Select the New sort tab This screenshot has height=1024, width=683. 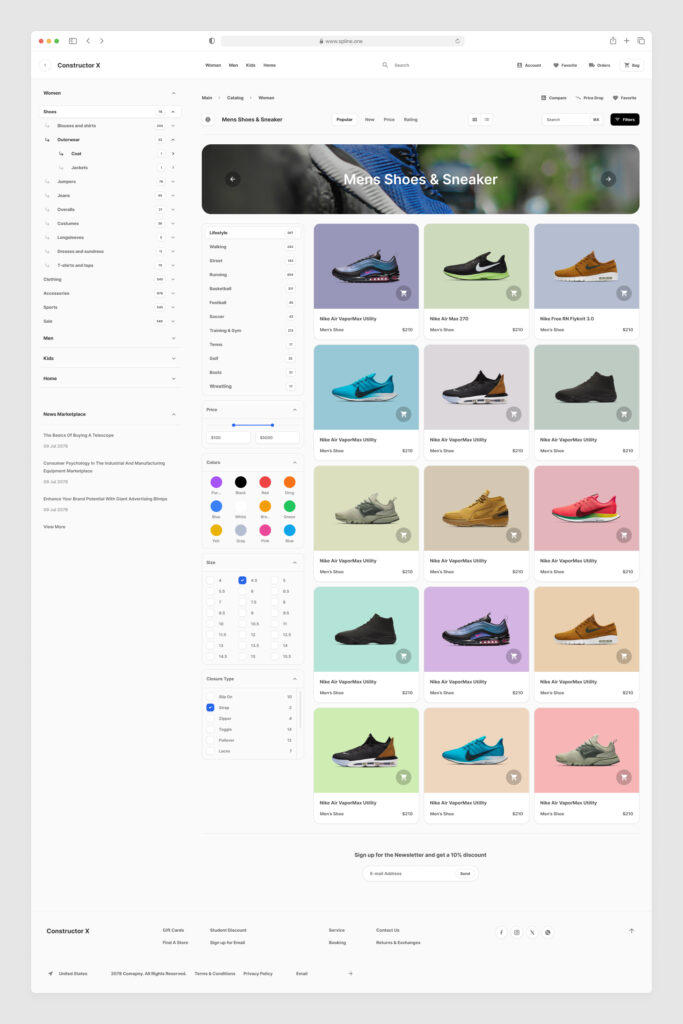tap(370, 120)
